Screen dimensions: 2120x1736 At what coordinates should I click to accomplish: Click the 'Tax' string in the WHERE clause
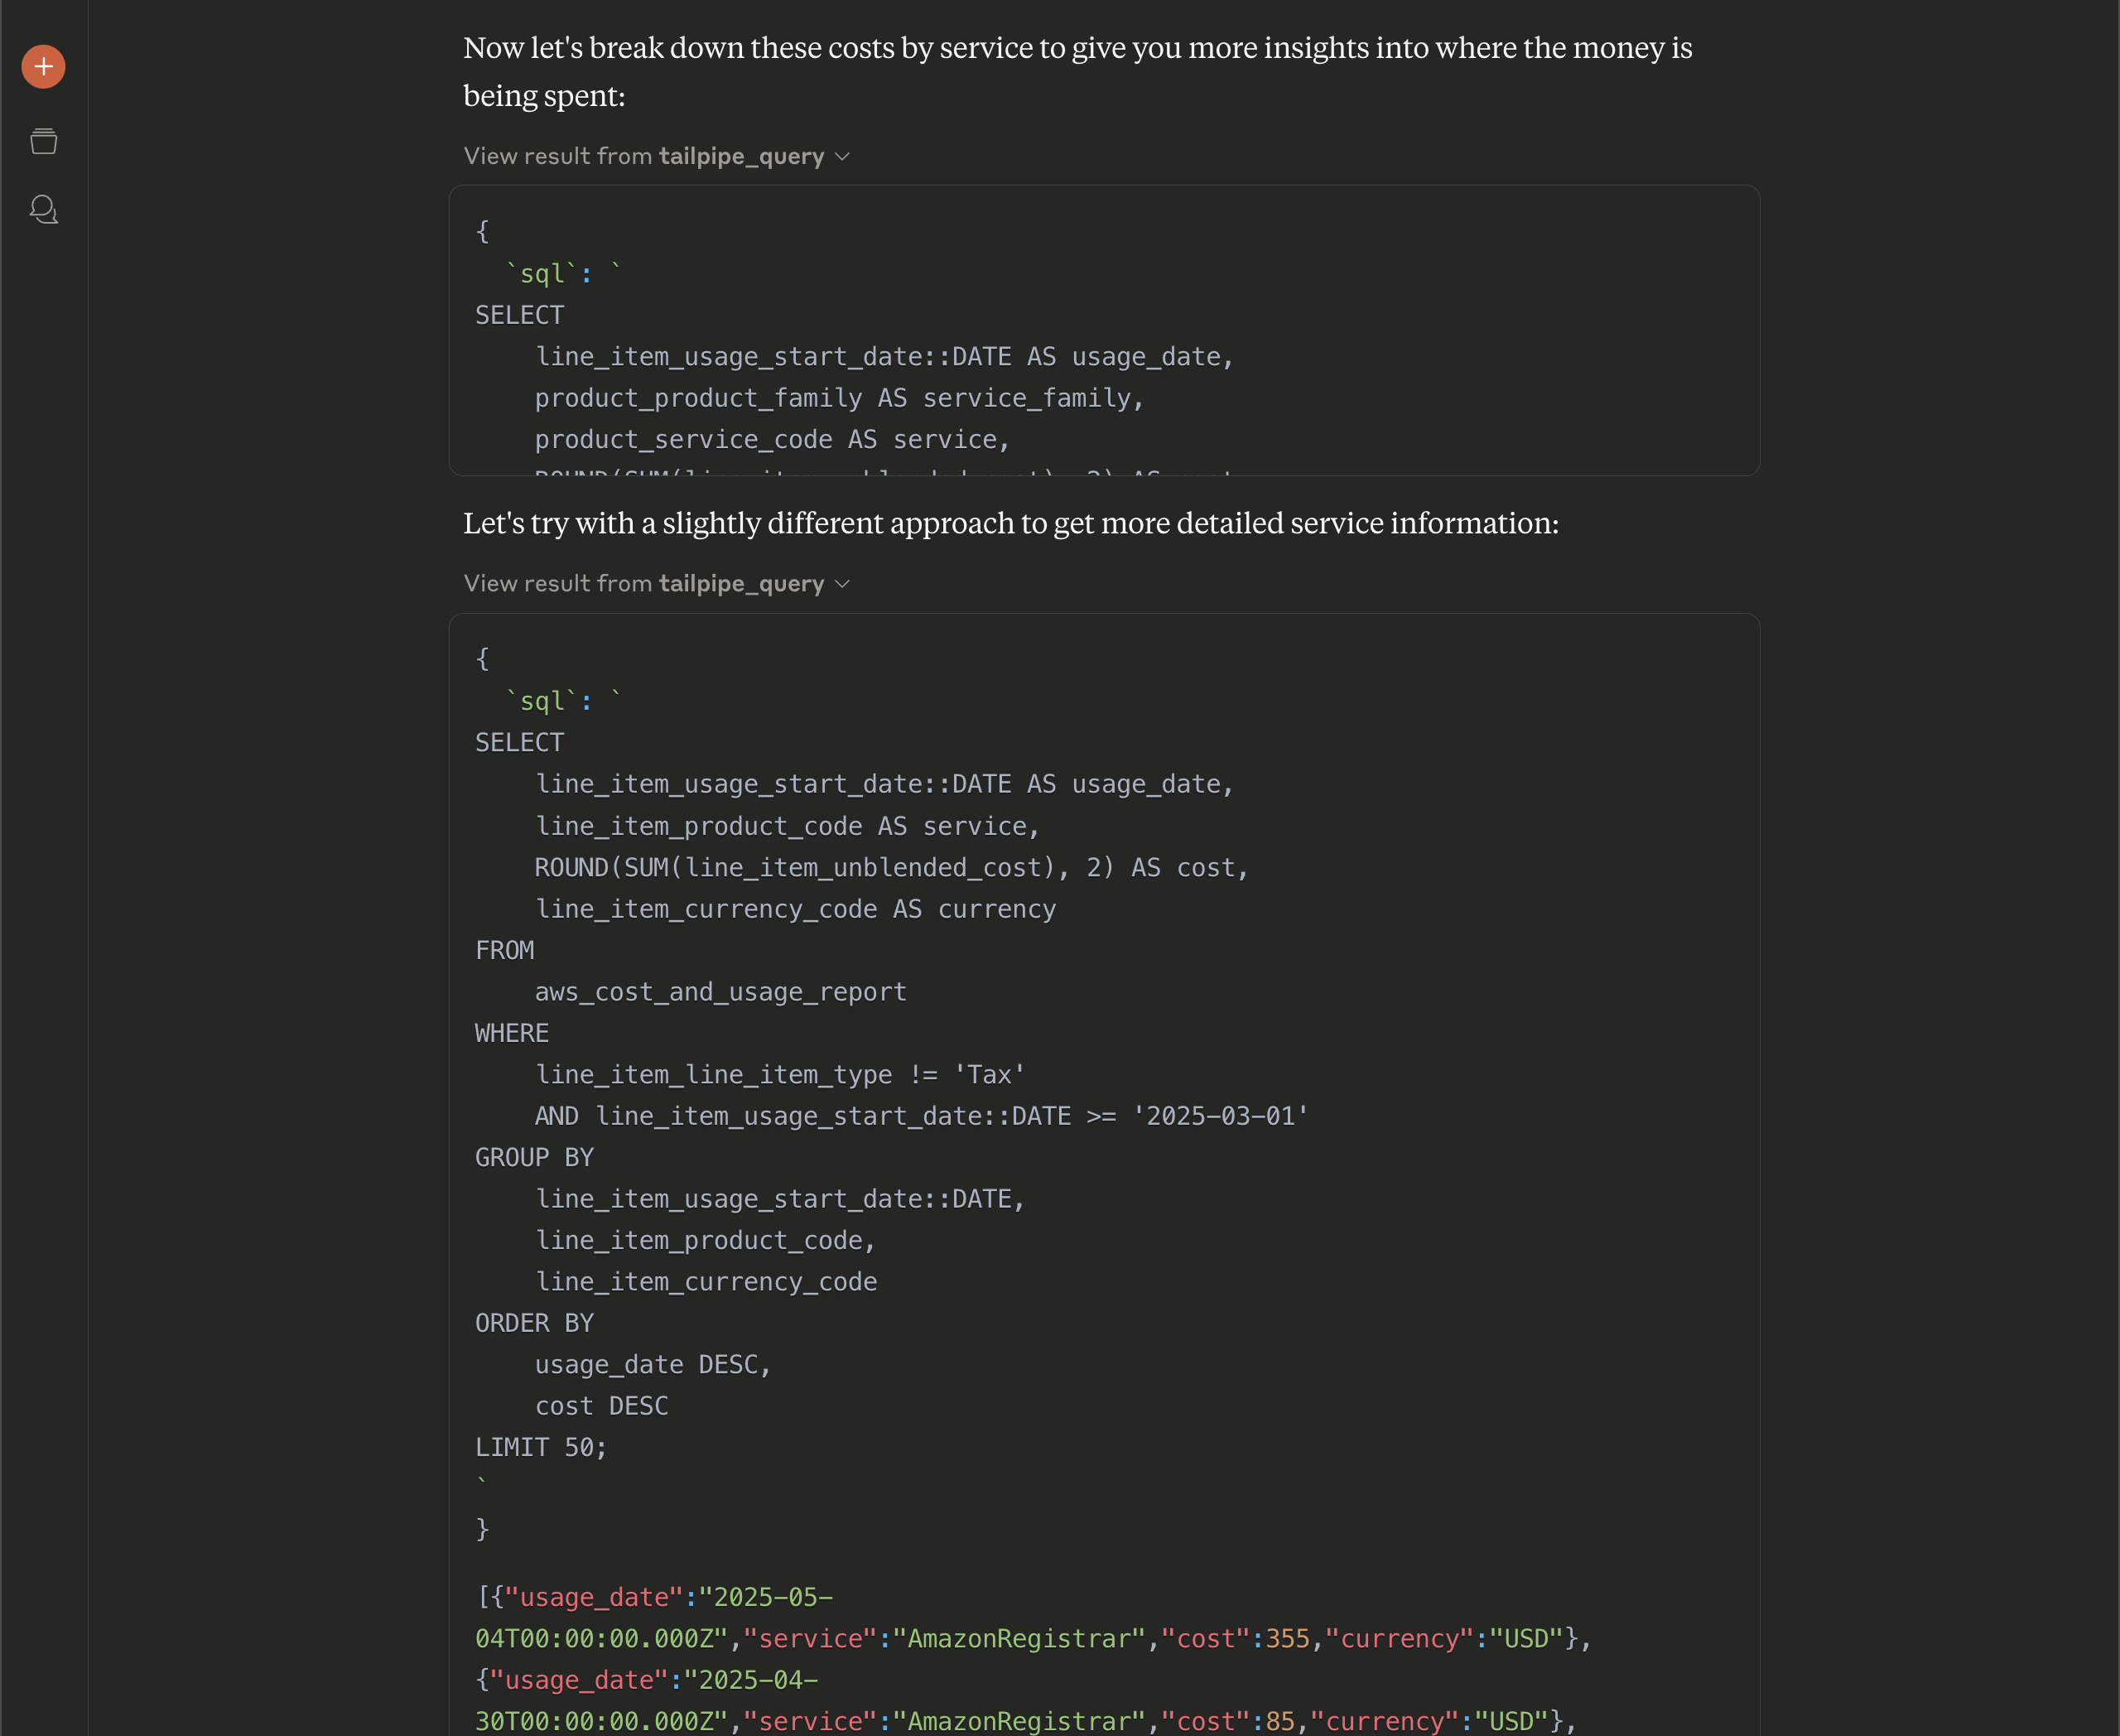(989, 1075)
